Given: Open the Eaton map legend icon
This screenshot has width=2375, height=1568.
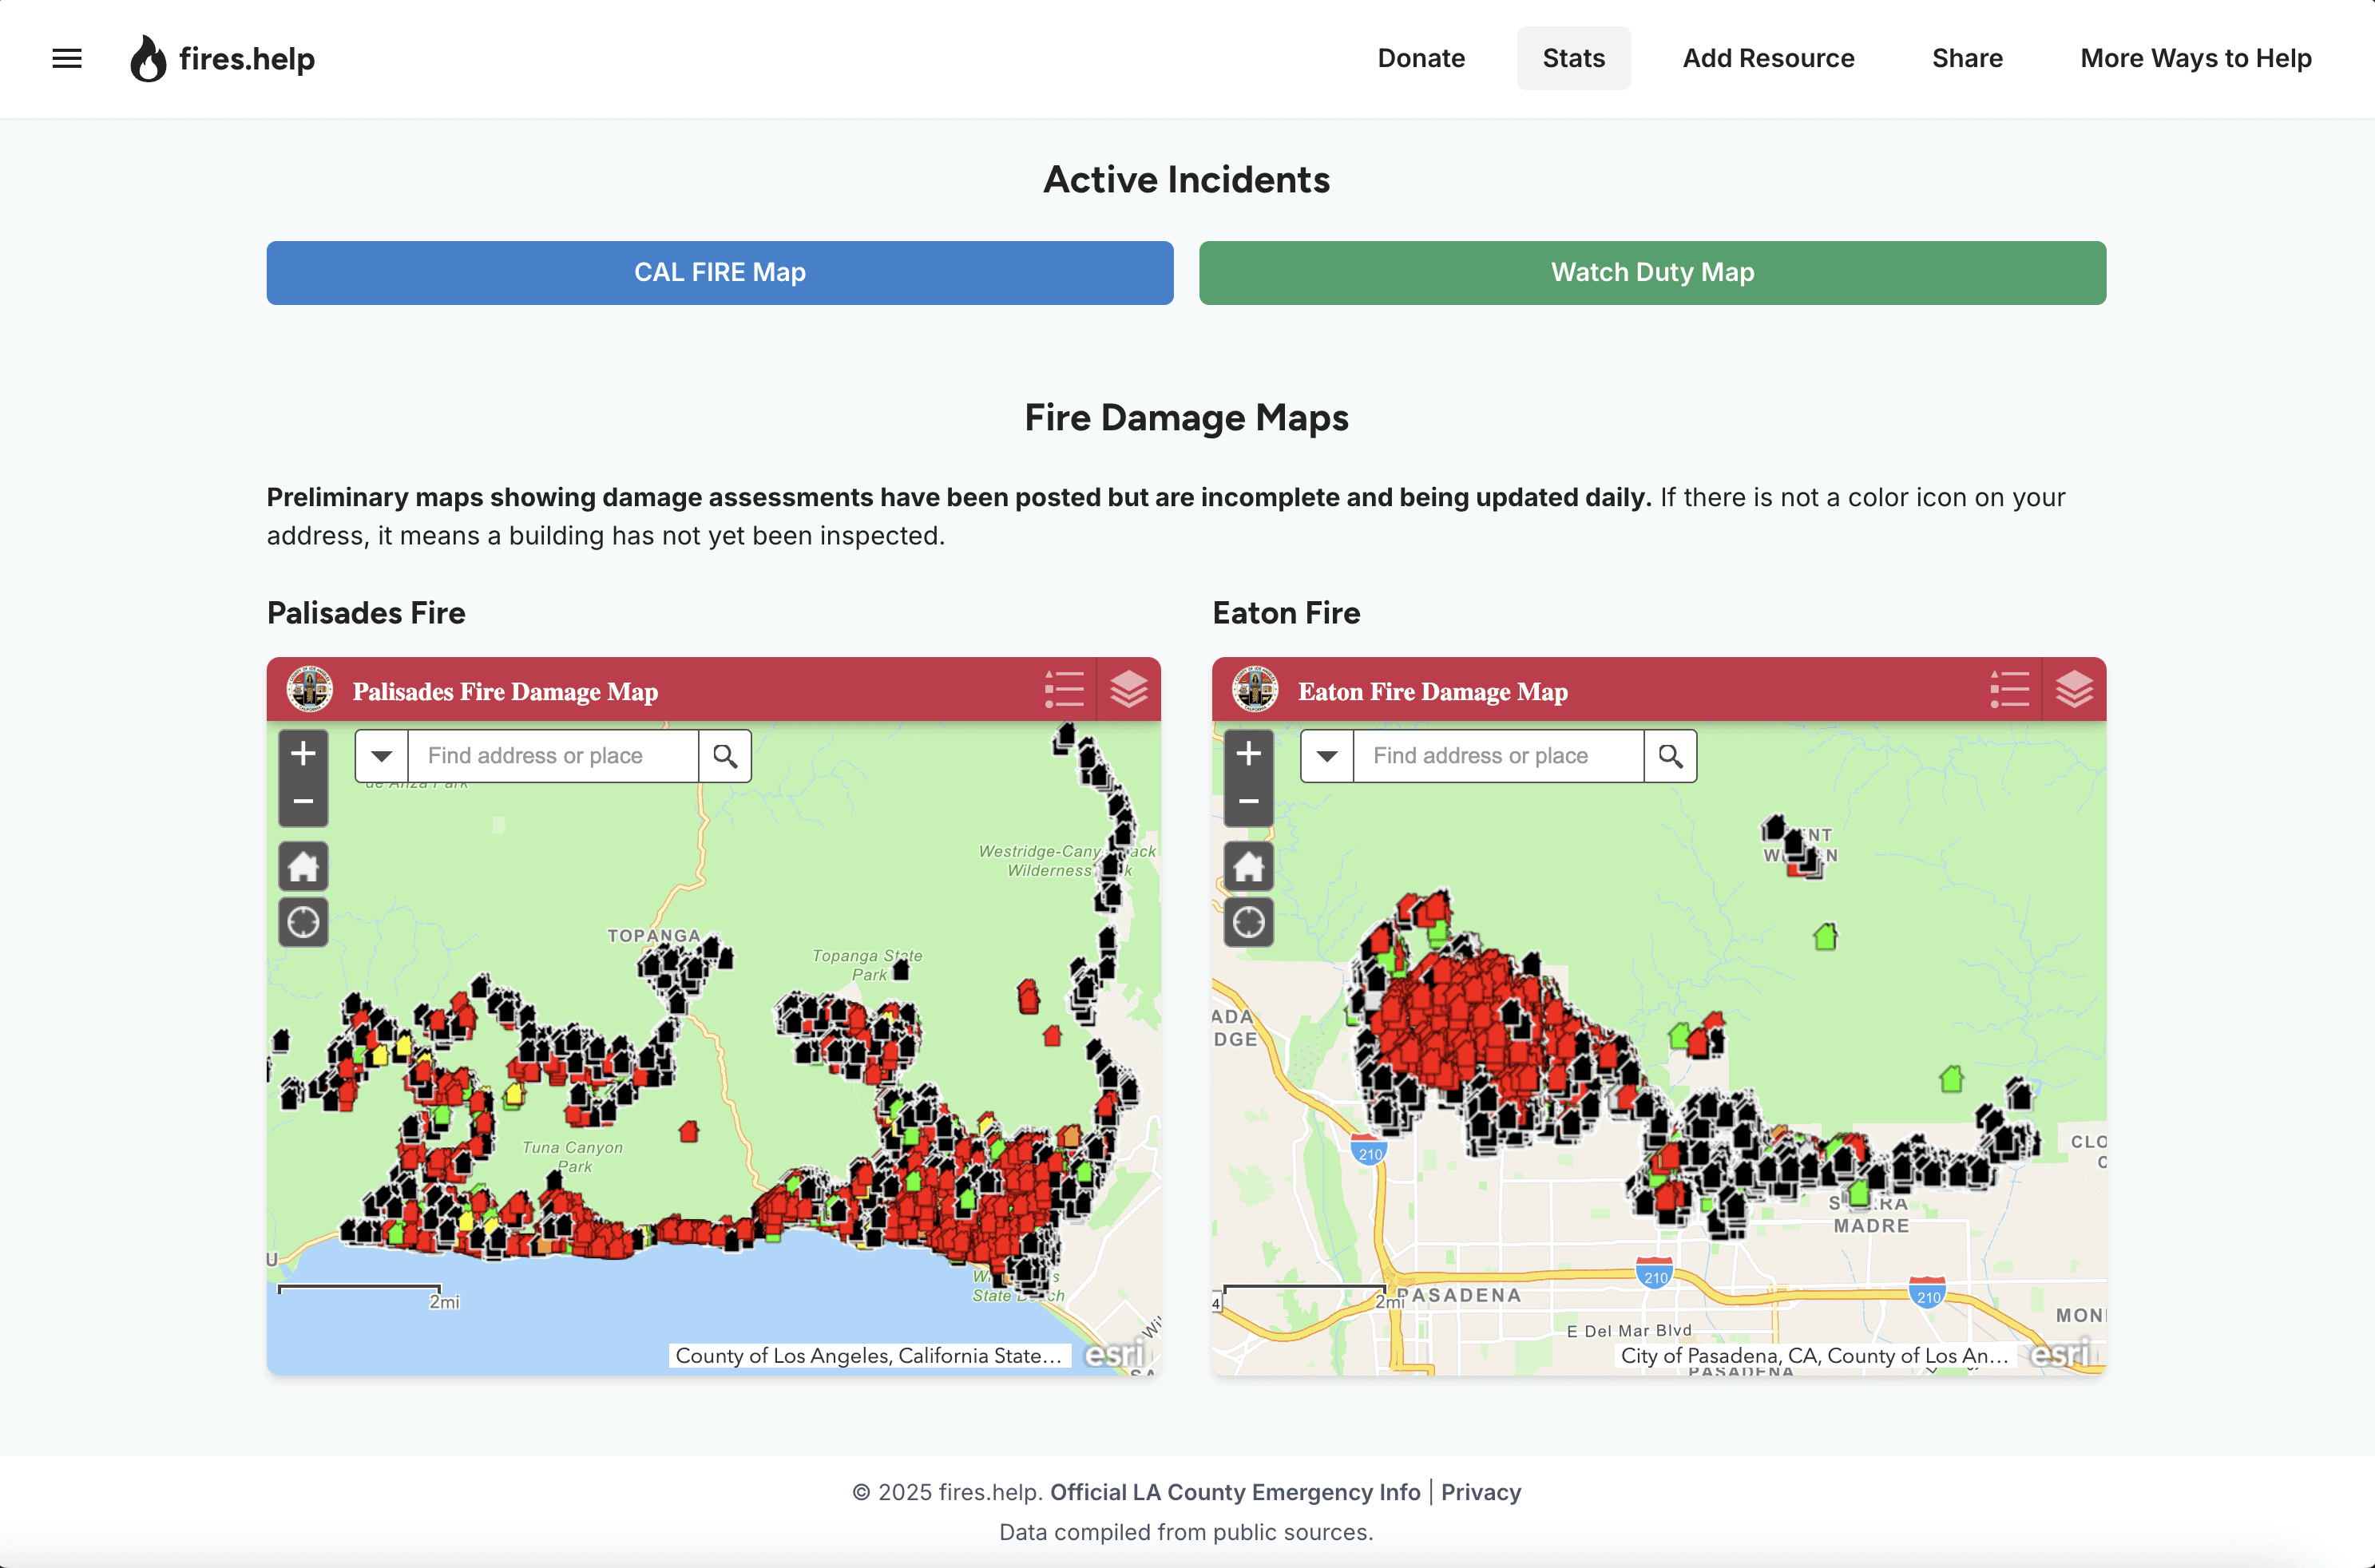Looking at the screenshot, I should 2009,690.
